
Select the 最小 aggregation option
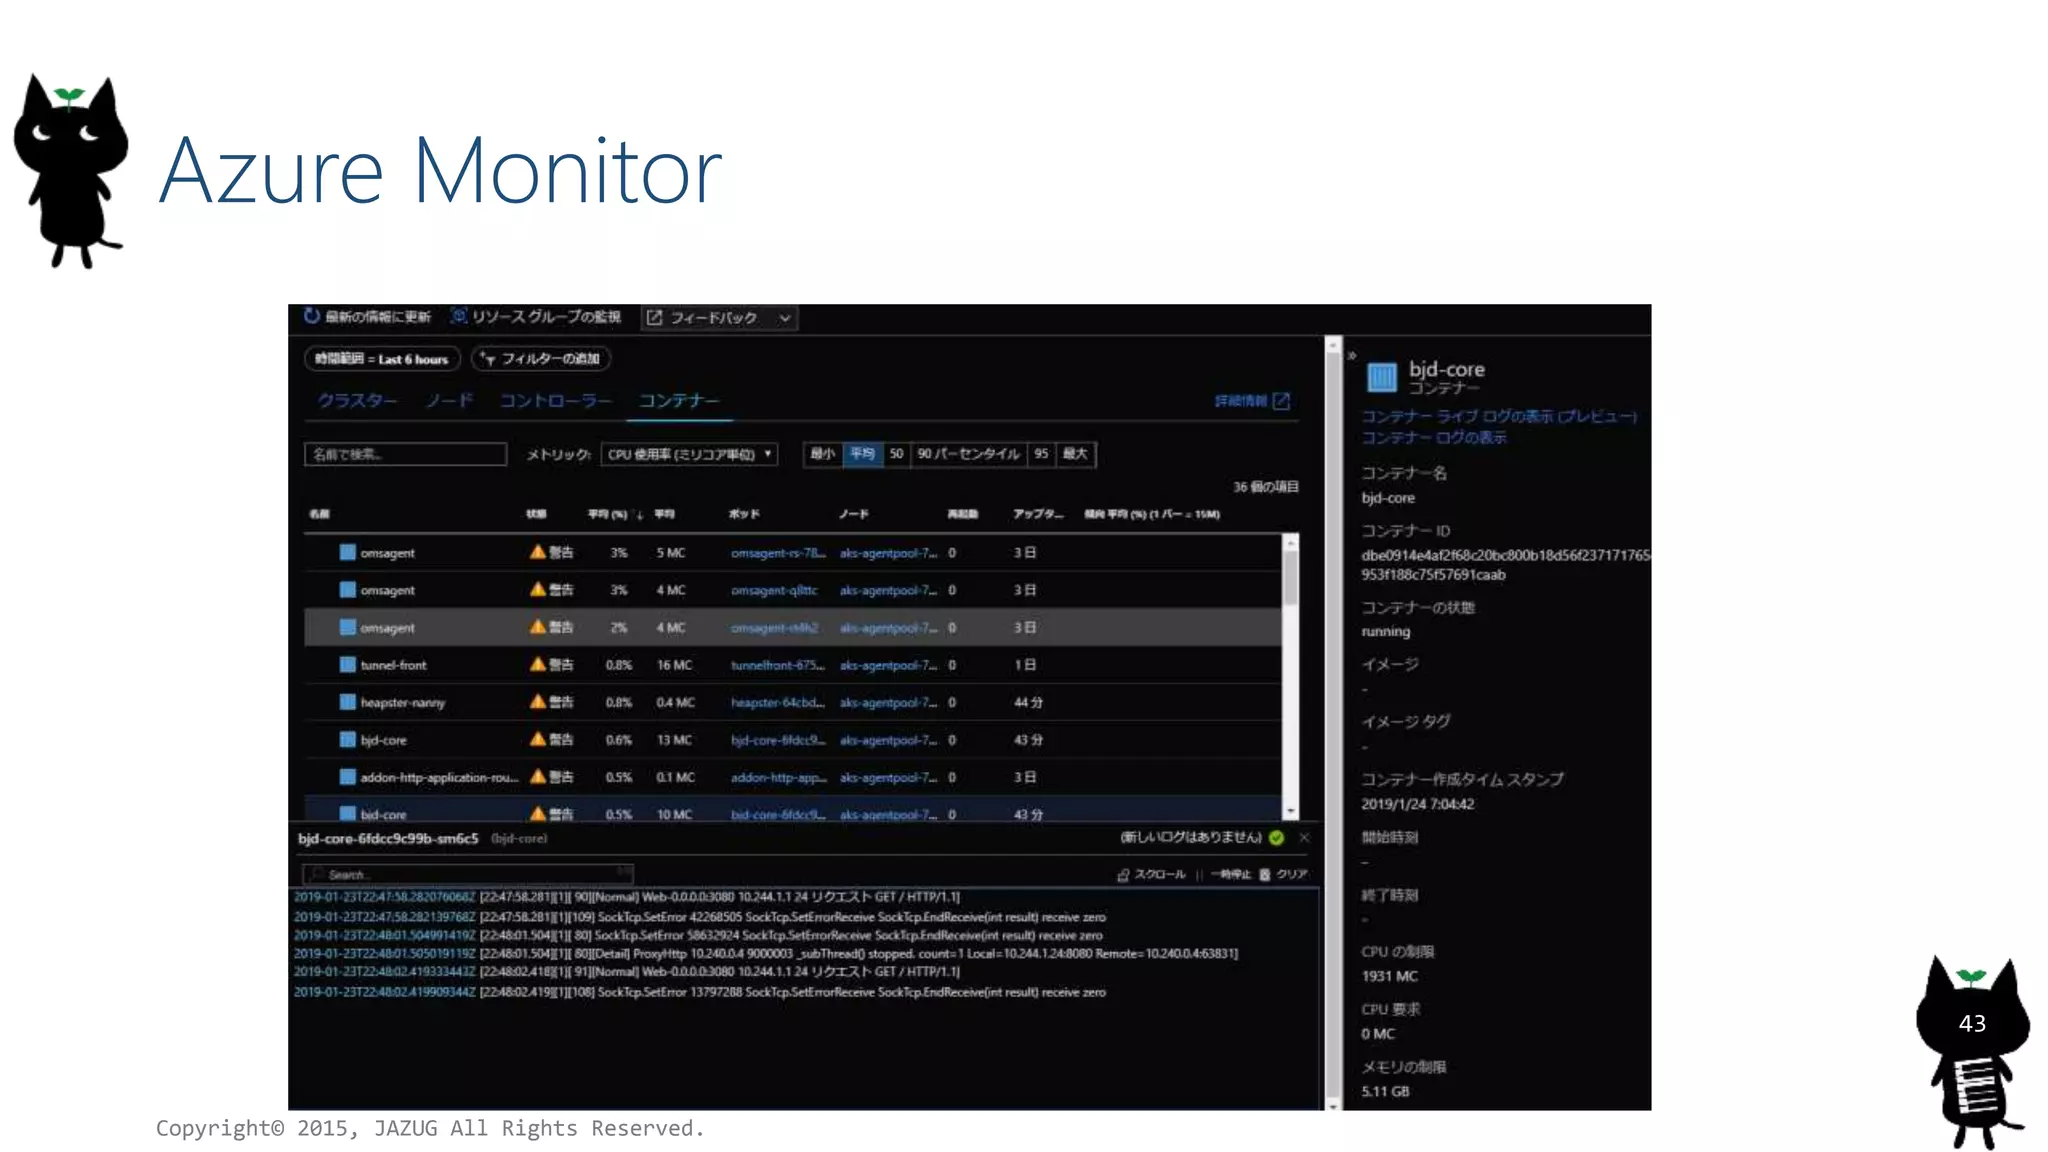(x=822, y=454)
